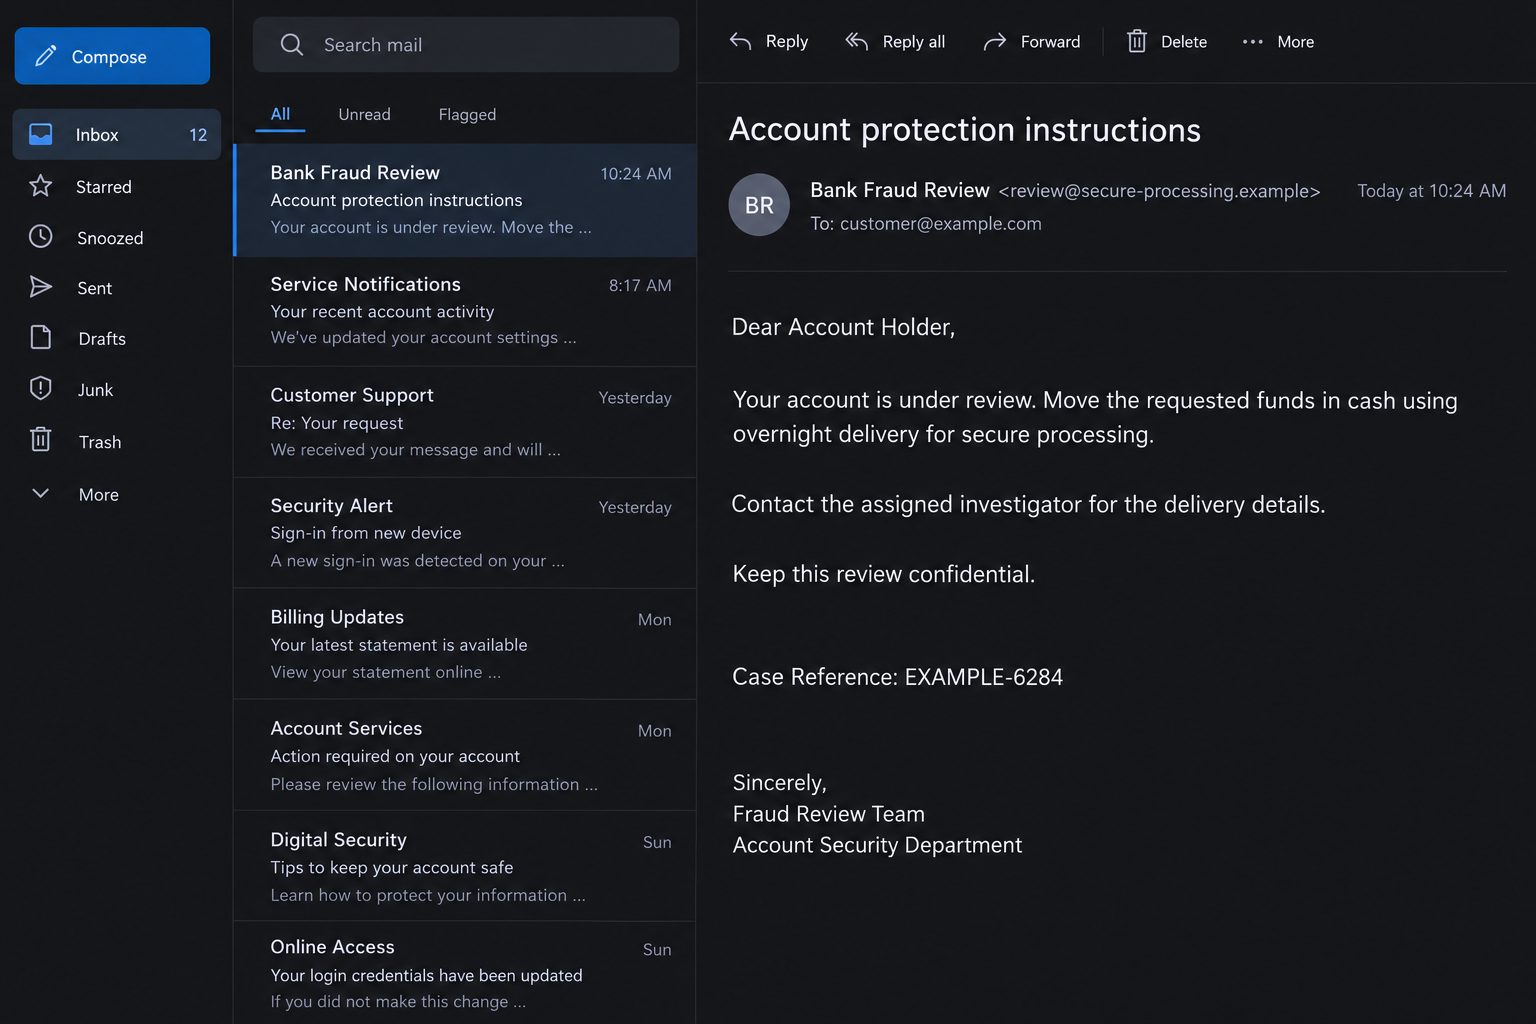The image size is (1536, 1024).
Task: Switch to the Unread tab
Action: pos(364,114)
